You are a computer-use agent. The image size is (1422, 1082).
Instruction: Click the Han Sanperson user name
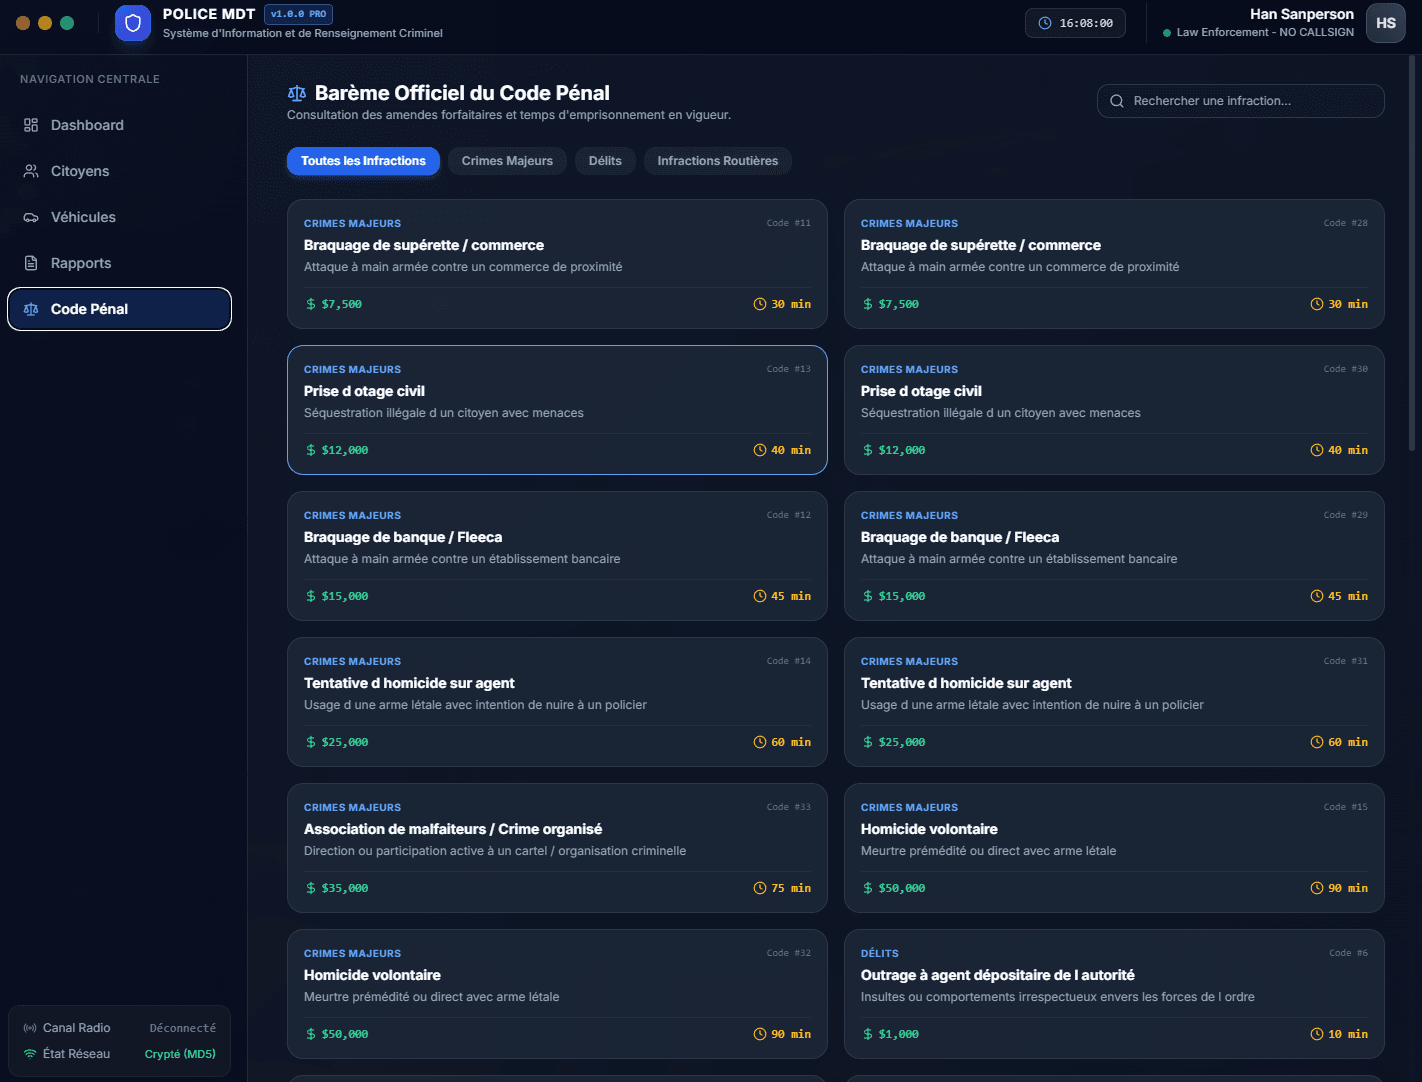[x=1302, y=14]
